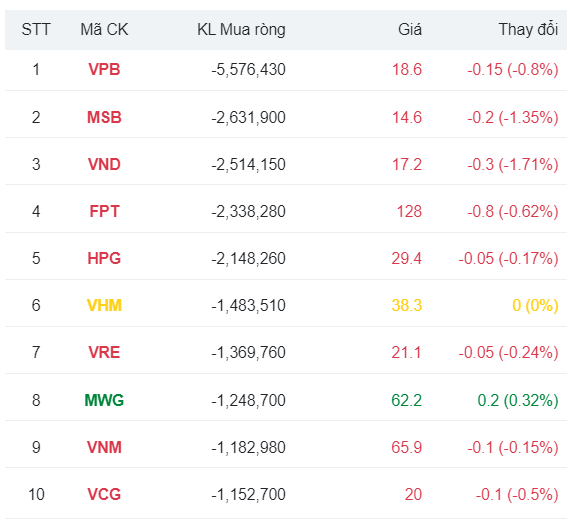Viewport: 575px width, 521px height.
Task: Click the change value -0.3 (-1.71%)
Action: click(513, 164)
